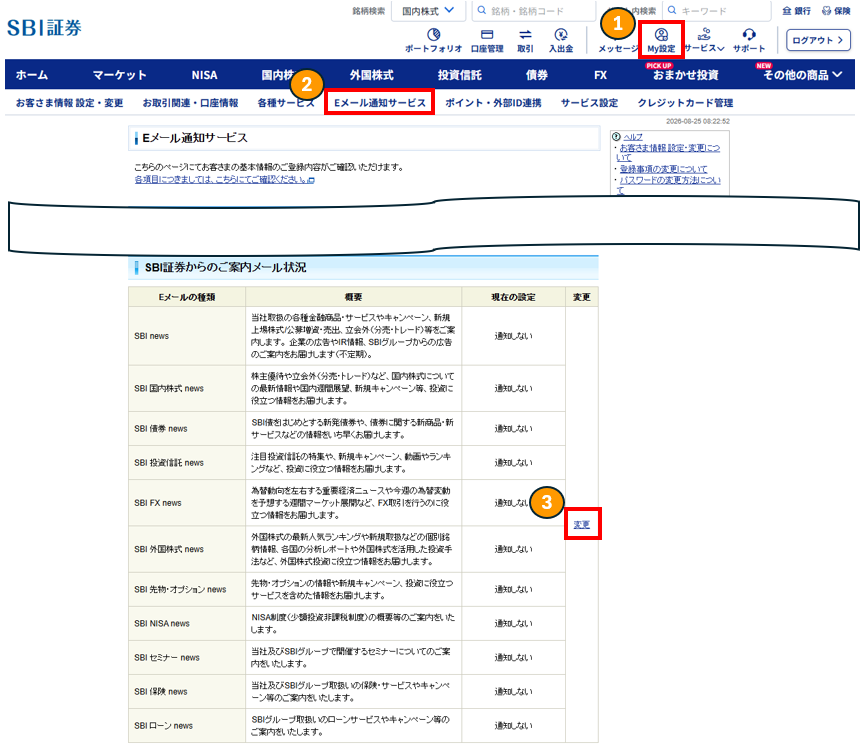Open サービス hand icon menu

(704, 35)
